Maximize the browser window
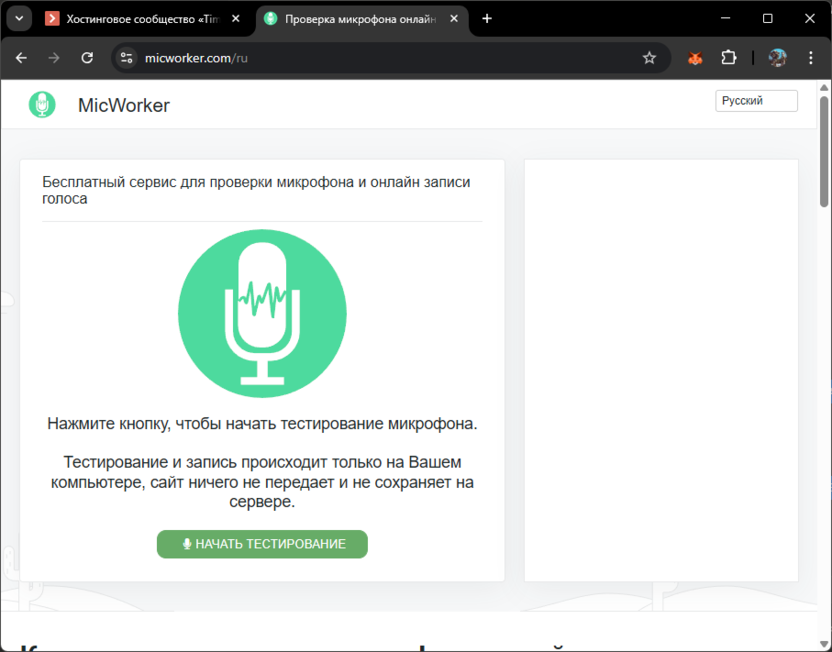This screenshot has height=652, width=832. pos(767,19)
